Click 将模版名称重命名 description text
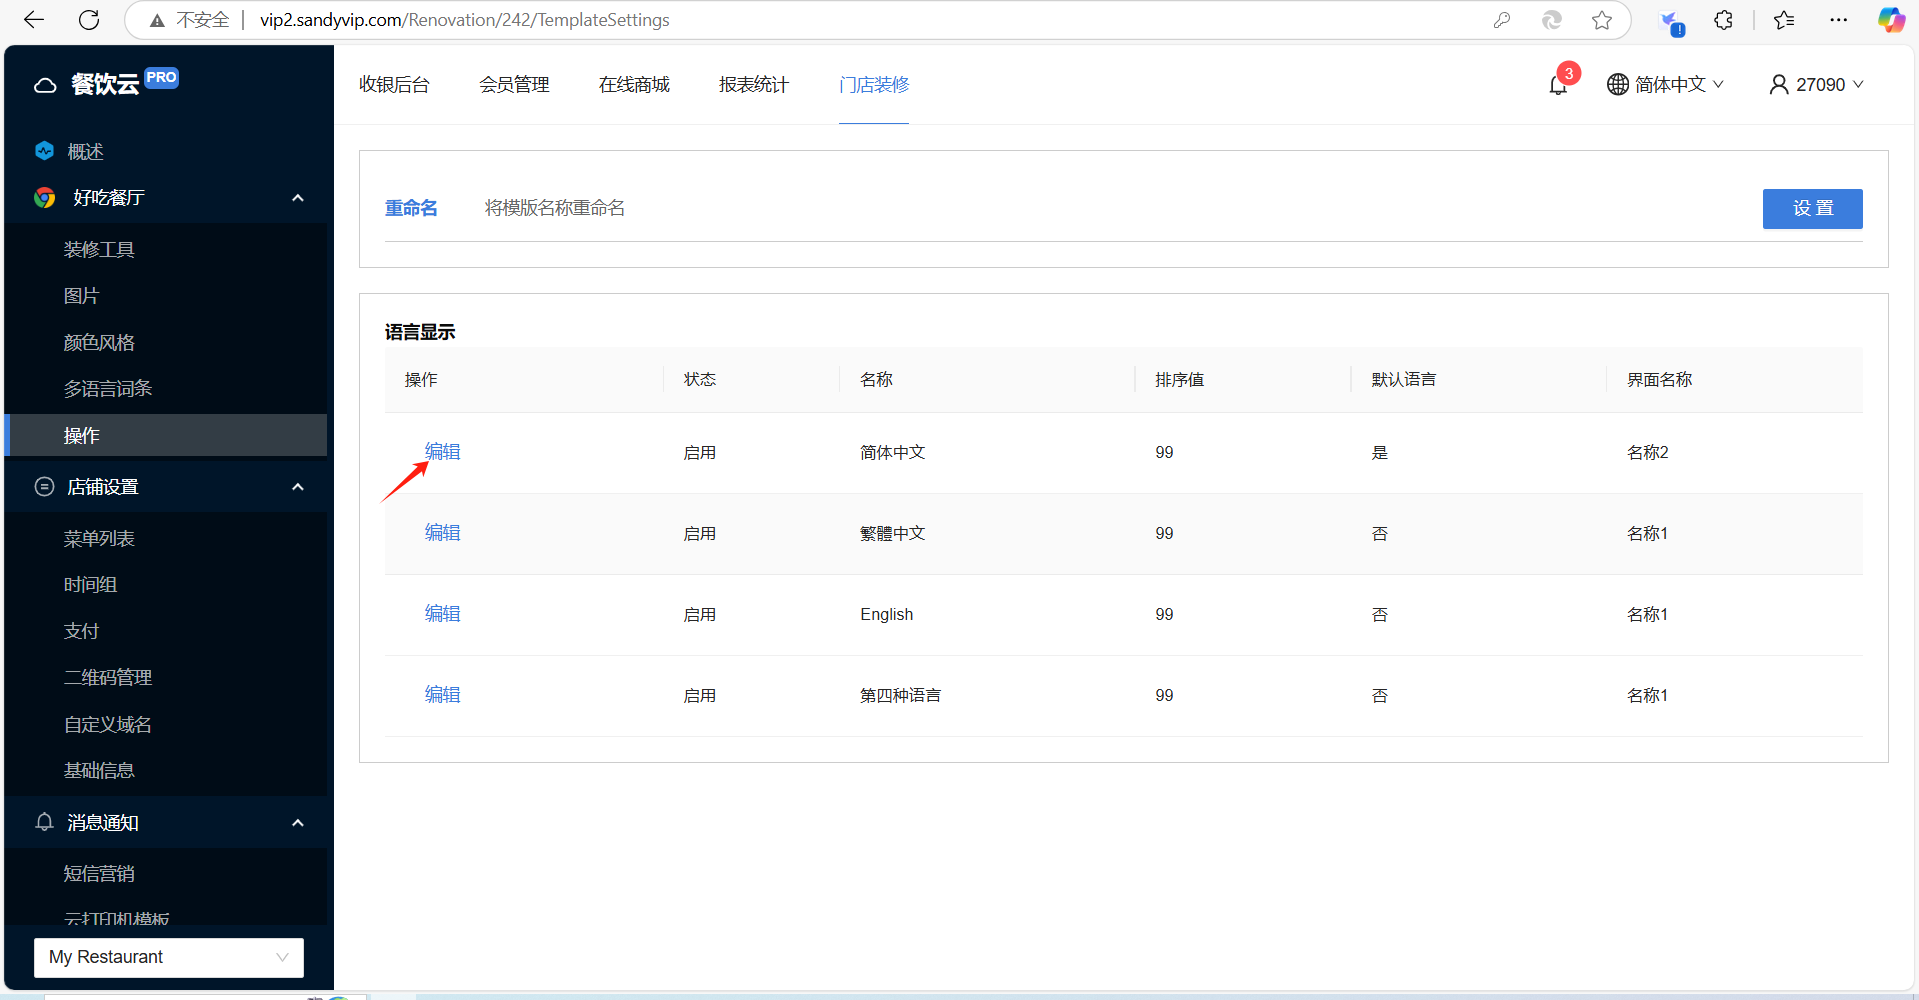The image size is (1919, 1000). (555, 208)
